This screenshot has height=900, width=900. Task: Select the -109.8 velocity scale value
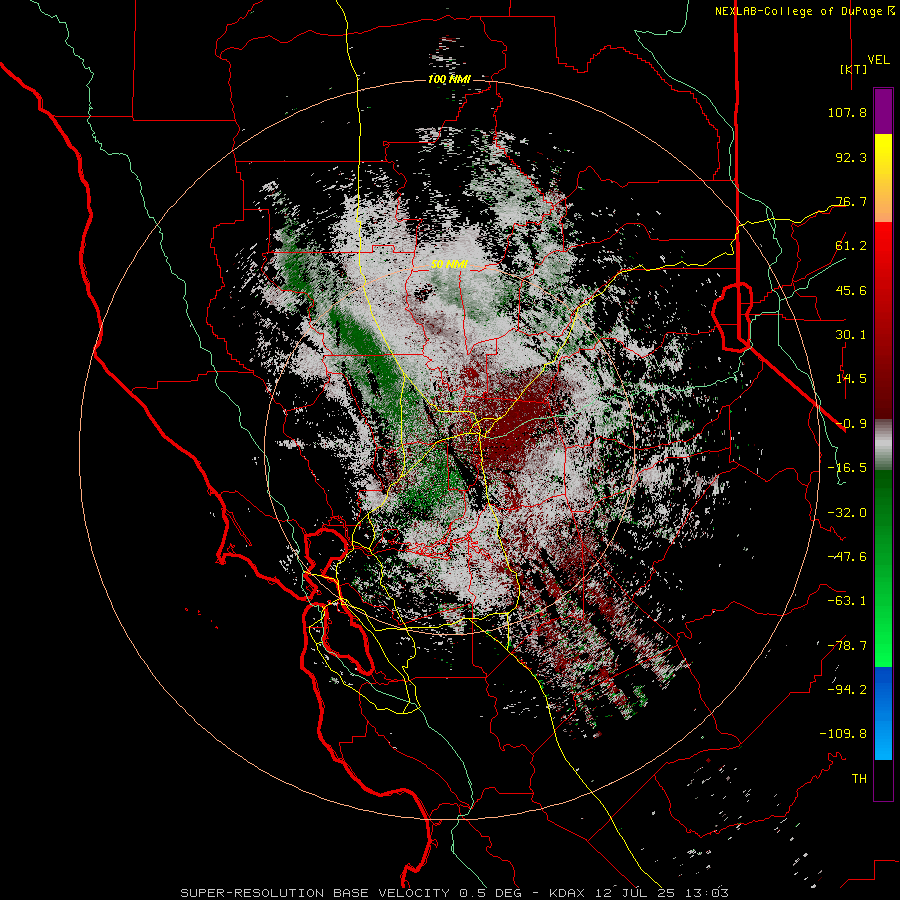(x=843, y=734)
